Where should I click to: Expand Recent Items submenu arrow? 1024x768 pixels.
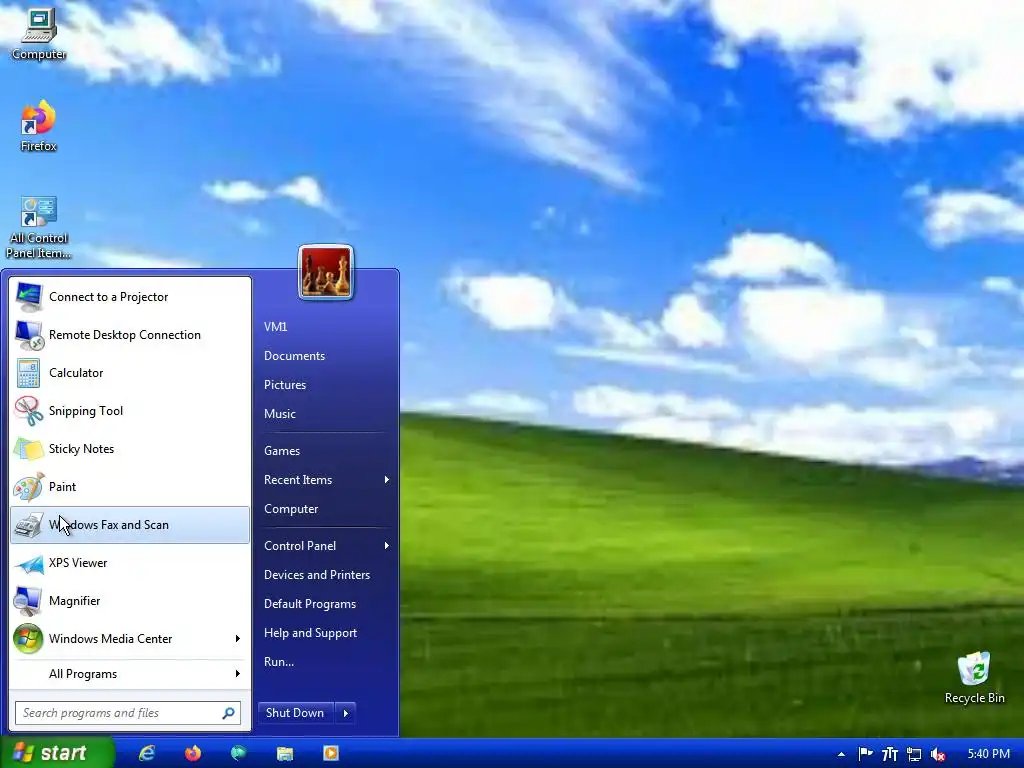coord(387,480)
